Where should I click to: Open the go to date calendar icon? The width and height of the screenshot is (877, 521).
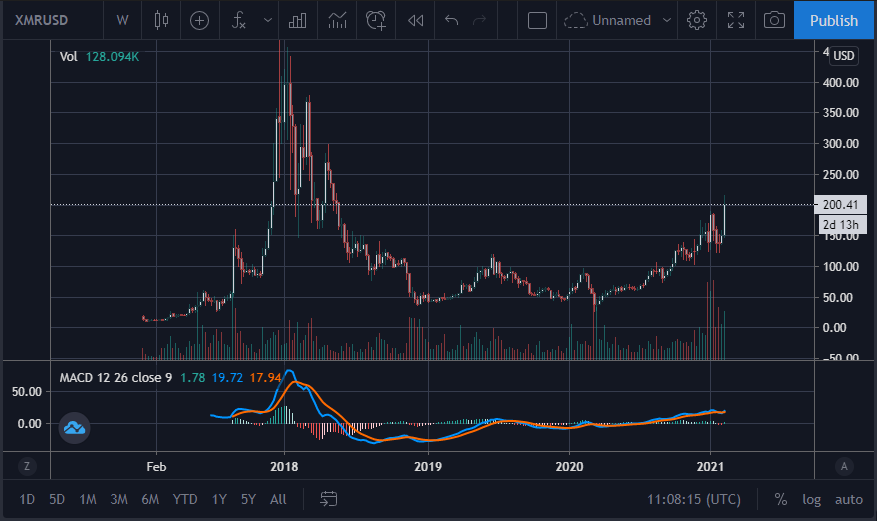pos(328,499)
